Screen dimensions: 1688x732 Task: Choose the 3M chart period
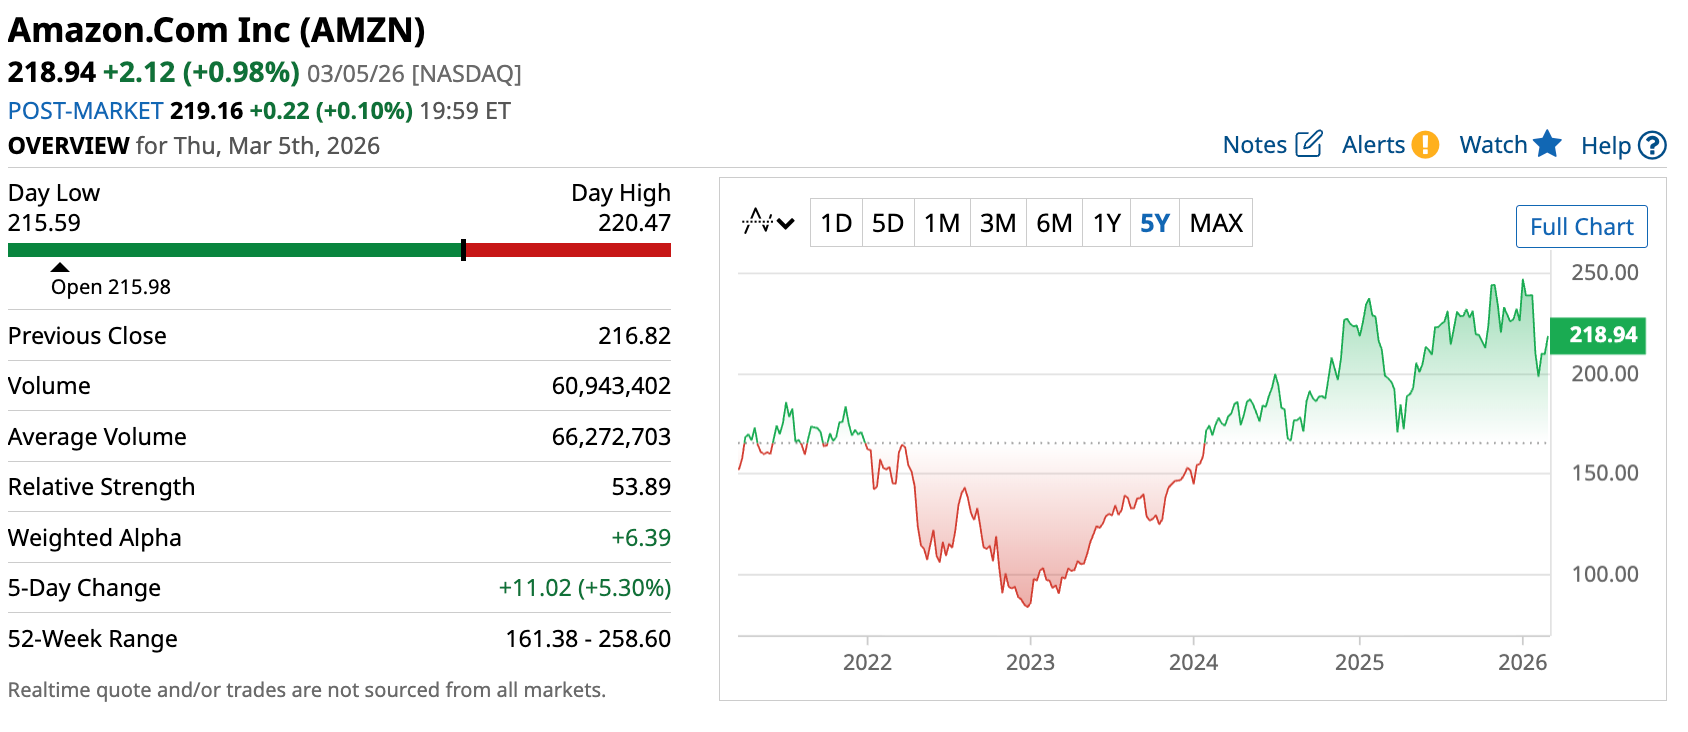[x=997, y=223]
